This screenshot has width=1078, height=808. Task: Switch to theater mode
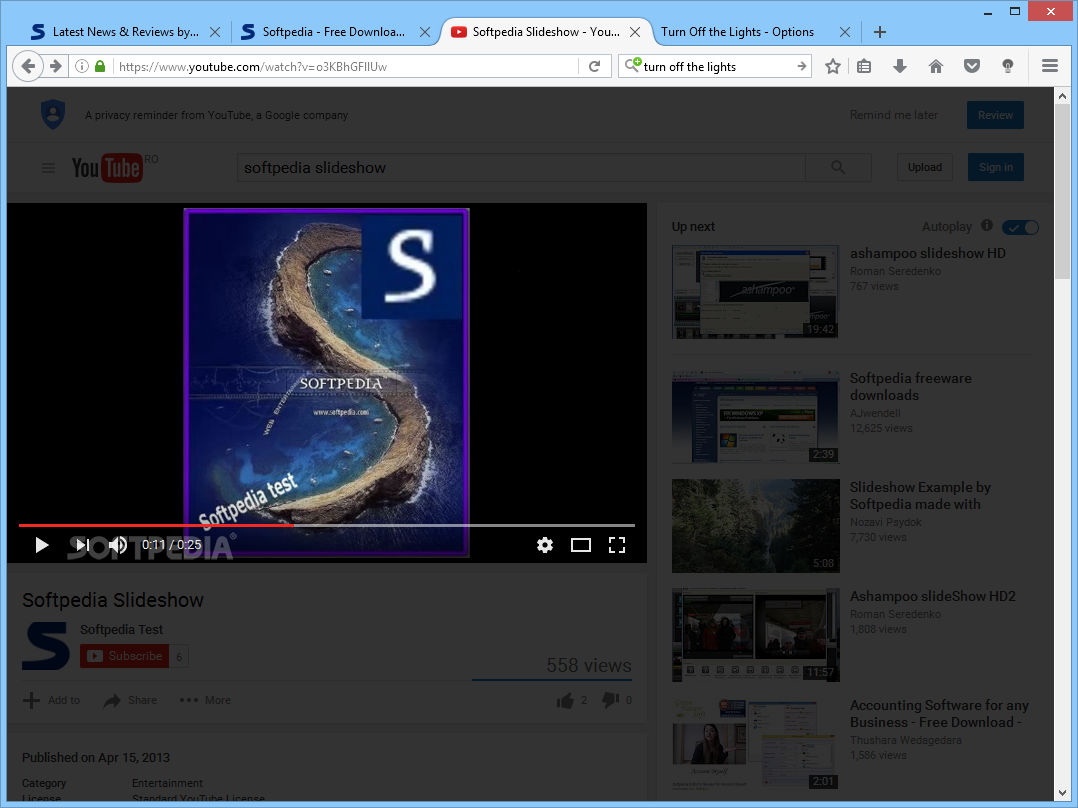581,545
